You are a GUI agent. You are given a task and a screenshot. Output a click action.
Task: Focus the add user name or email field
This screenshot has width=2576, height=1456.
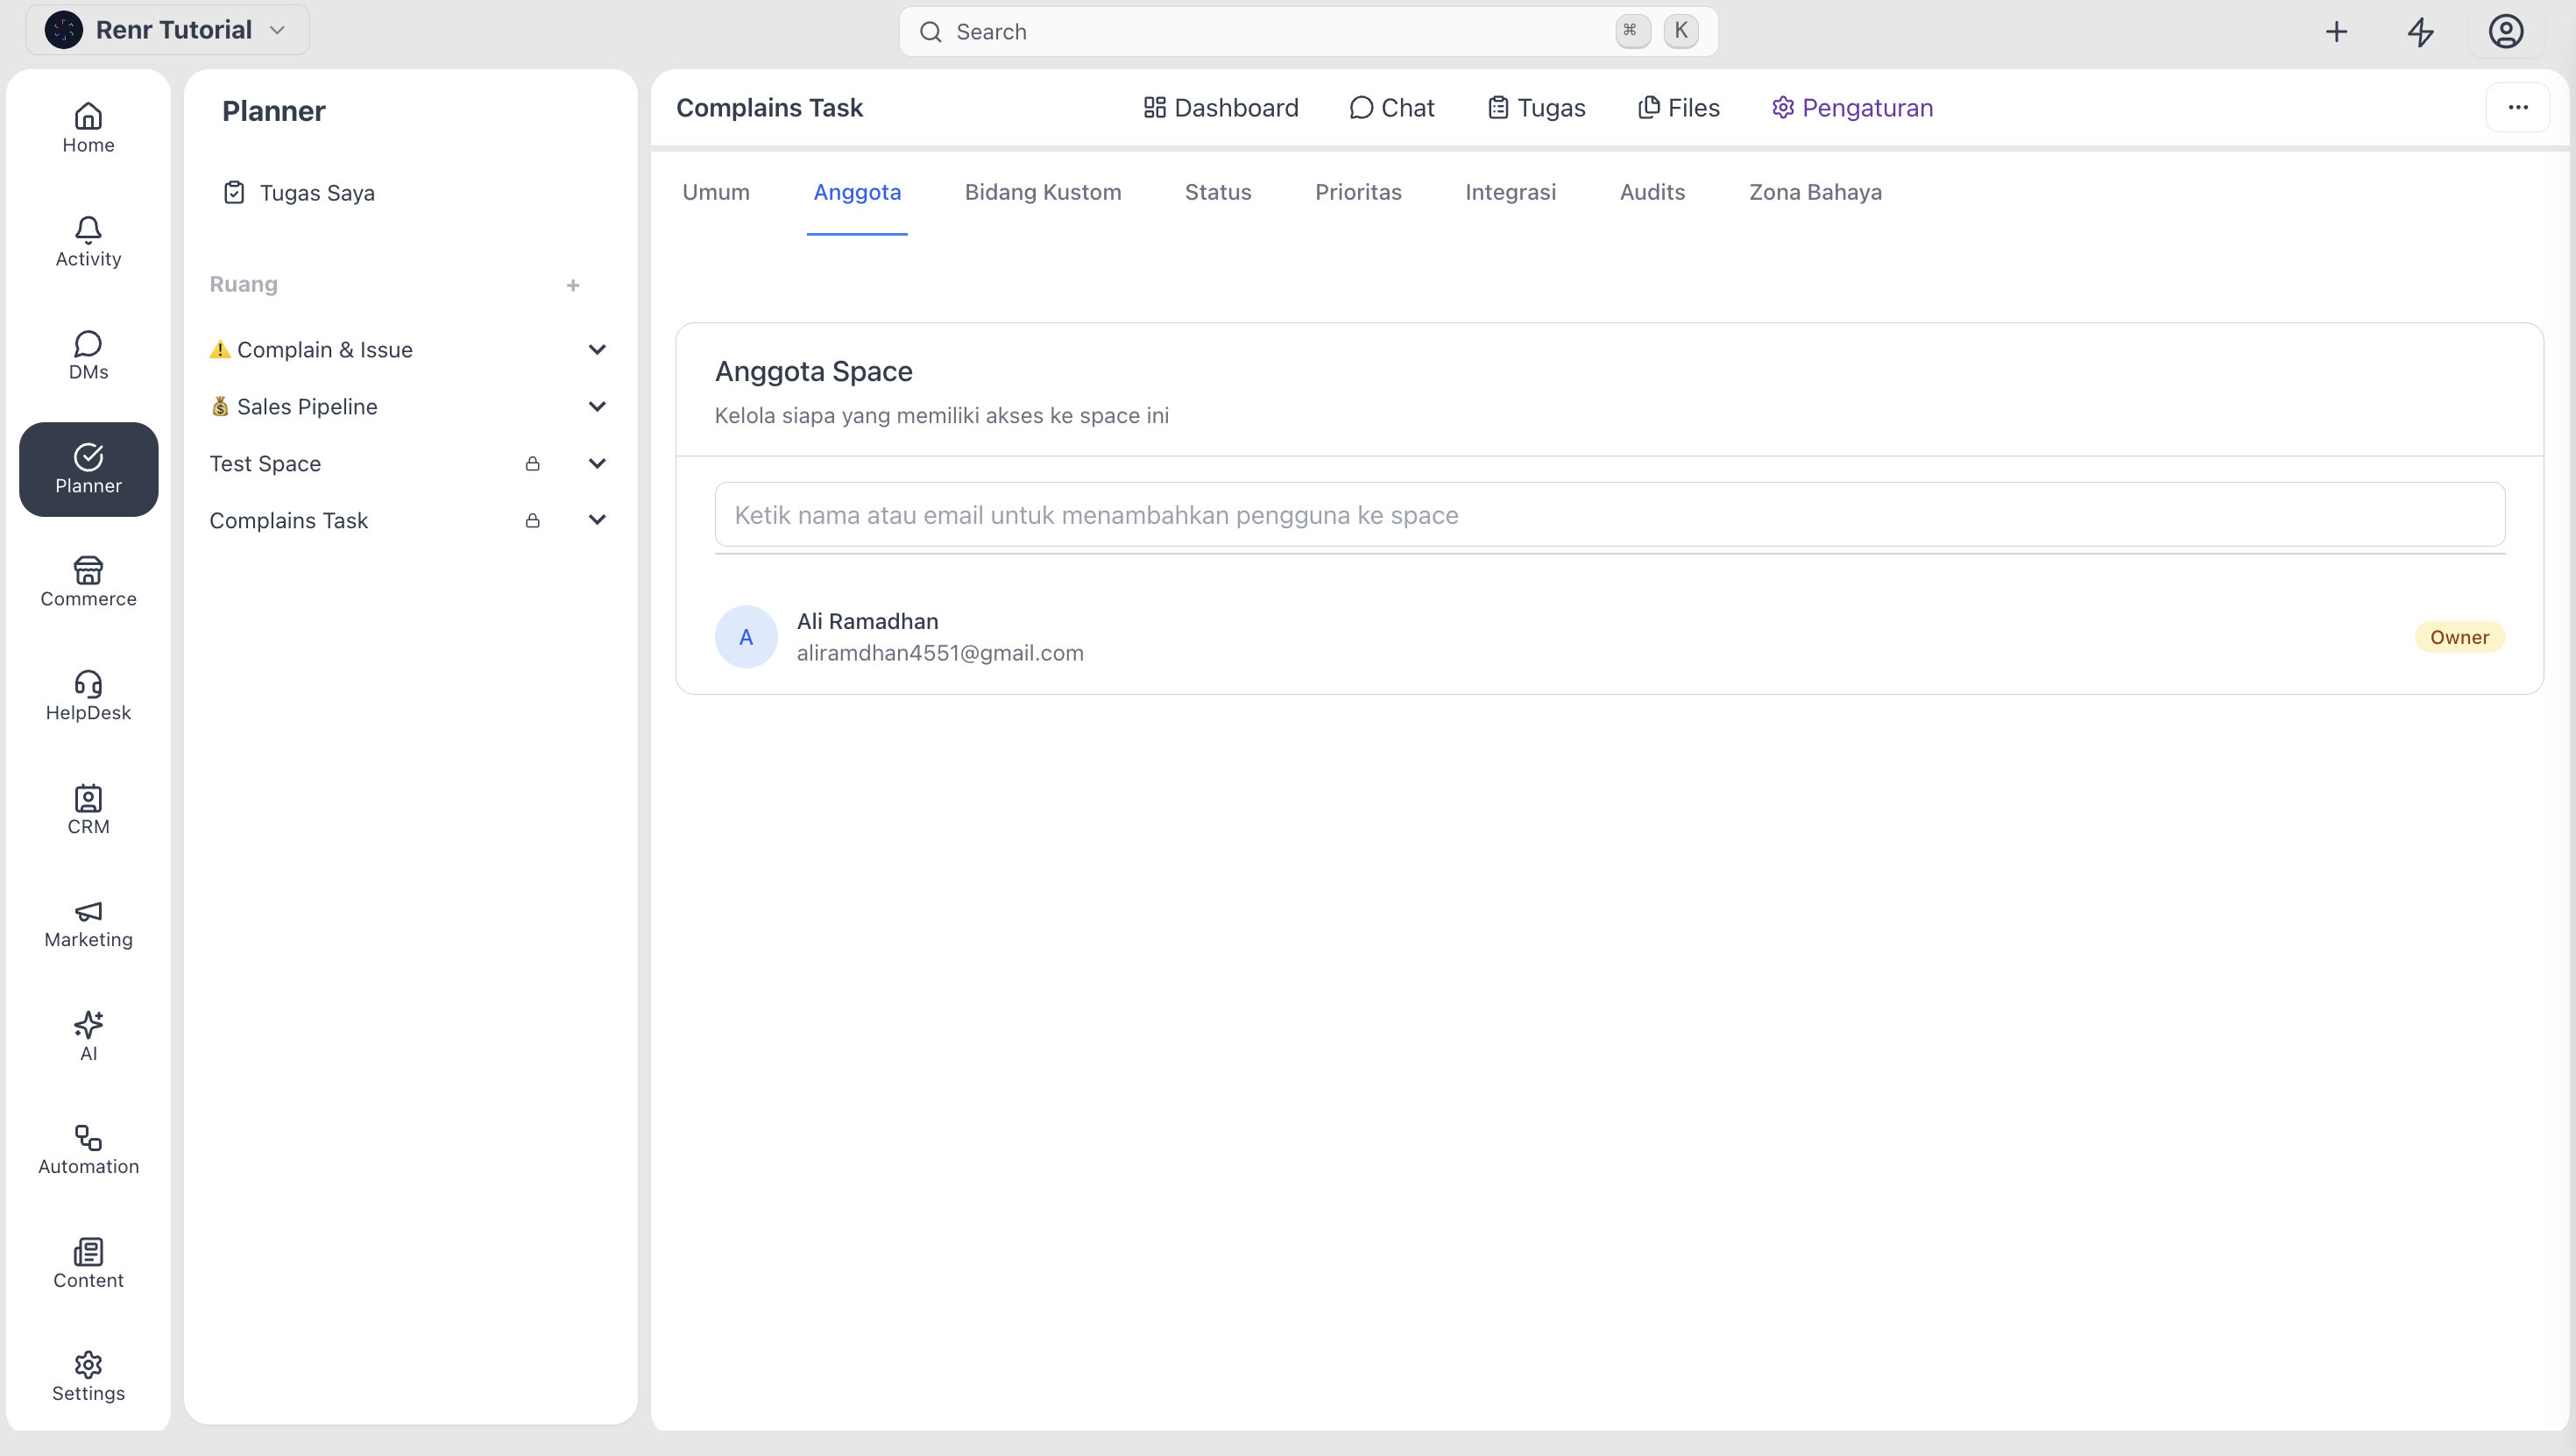(x=1610, y=515)
